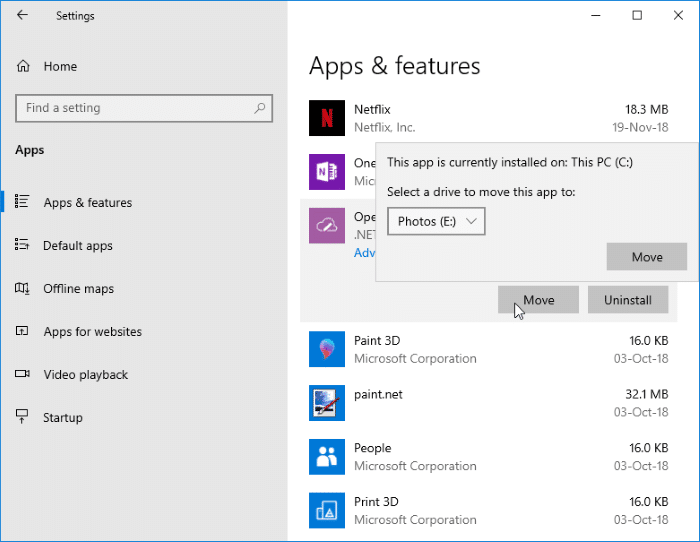This screenshot has height=542, width=700.
Task: Click the Netflix app icon
Action: (x=327, y=118)
